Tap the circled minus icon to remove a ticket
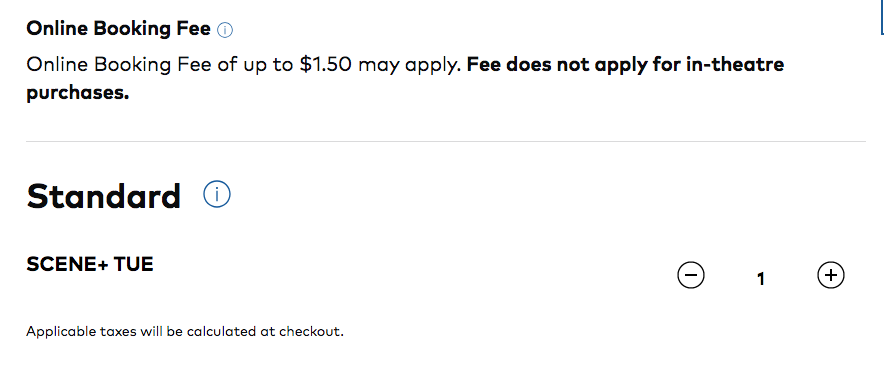 (691, 275)
